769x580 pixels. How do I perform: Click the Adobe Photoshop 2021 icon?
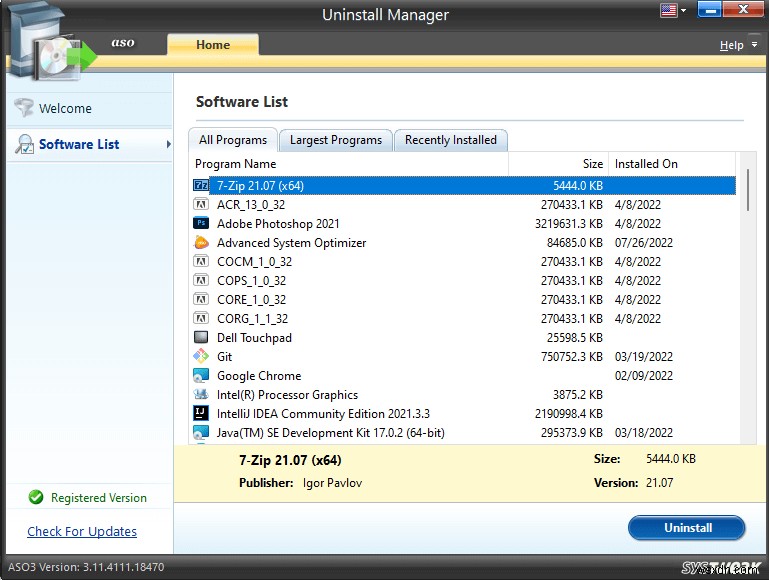coord(201,223)
